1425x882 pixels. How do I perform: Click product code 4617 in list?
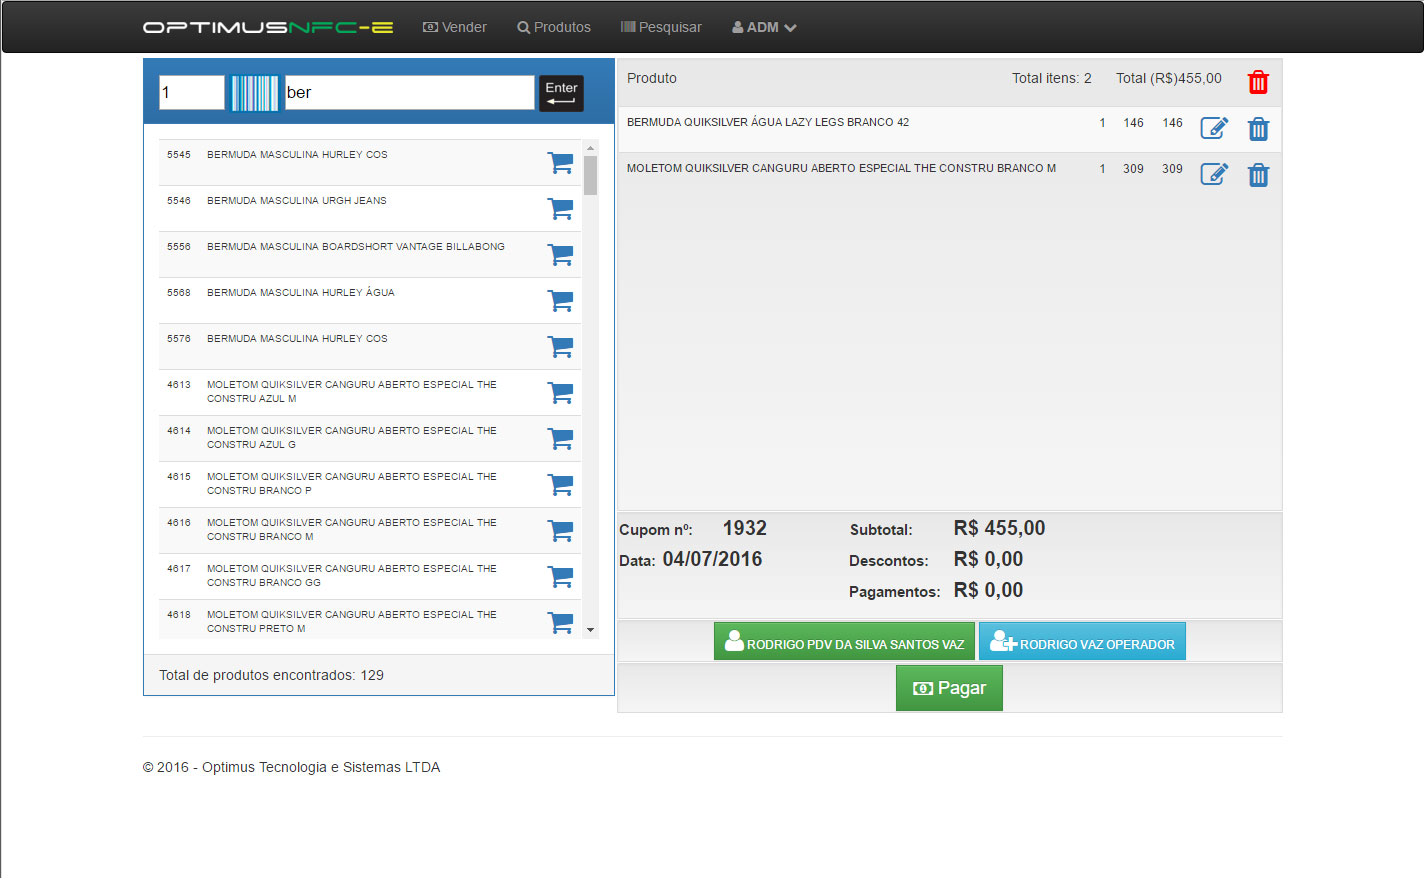[179, 569]
